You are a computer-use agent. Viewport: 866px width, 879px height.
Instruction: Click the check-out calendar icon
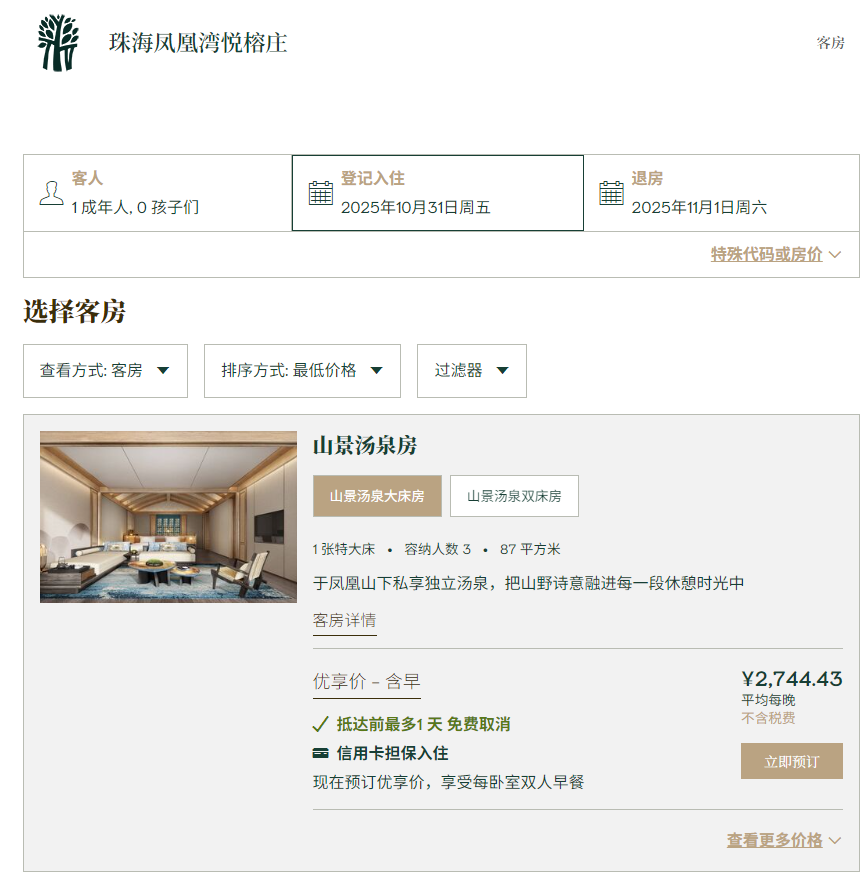coord(611,193)
